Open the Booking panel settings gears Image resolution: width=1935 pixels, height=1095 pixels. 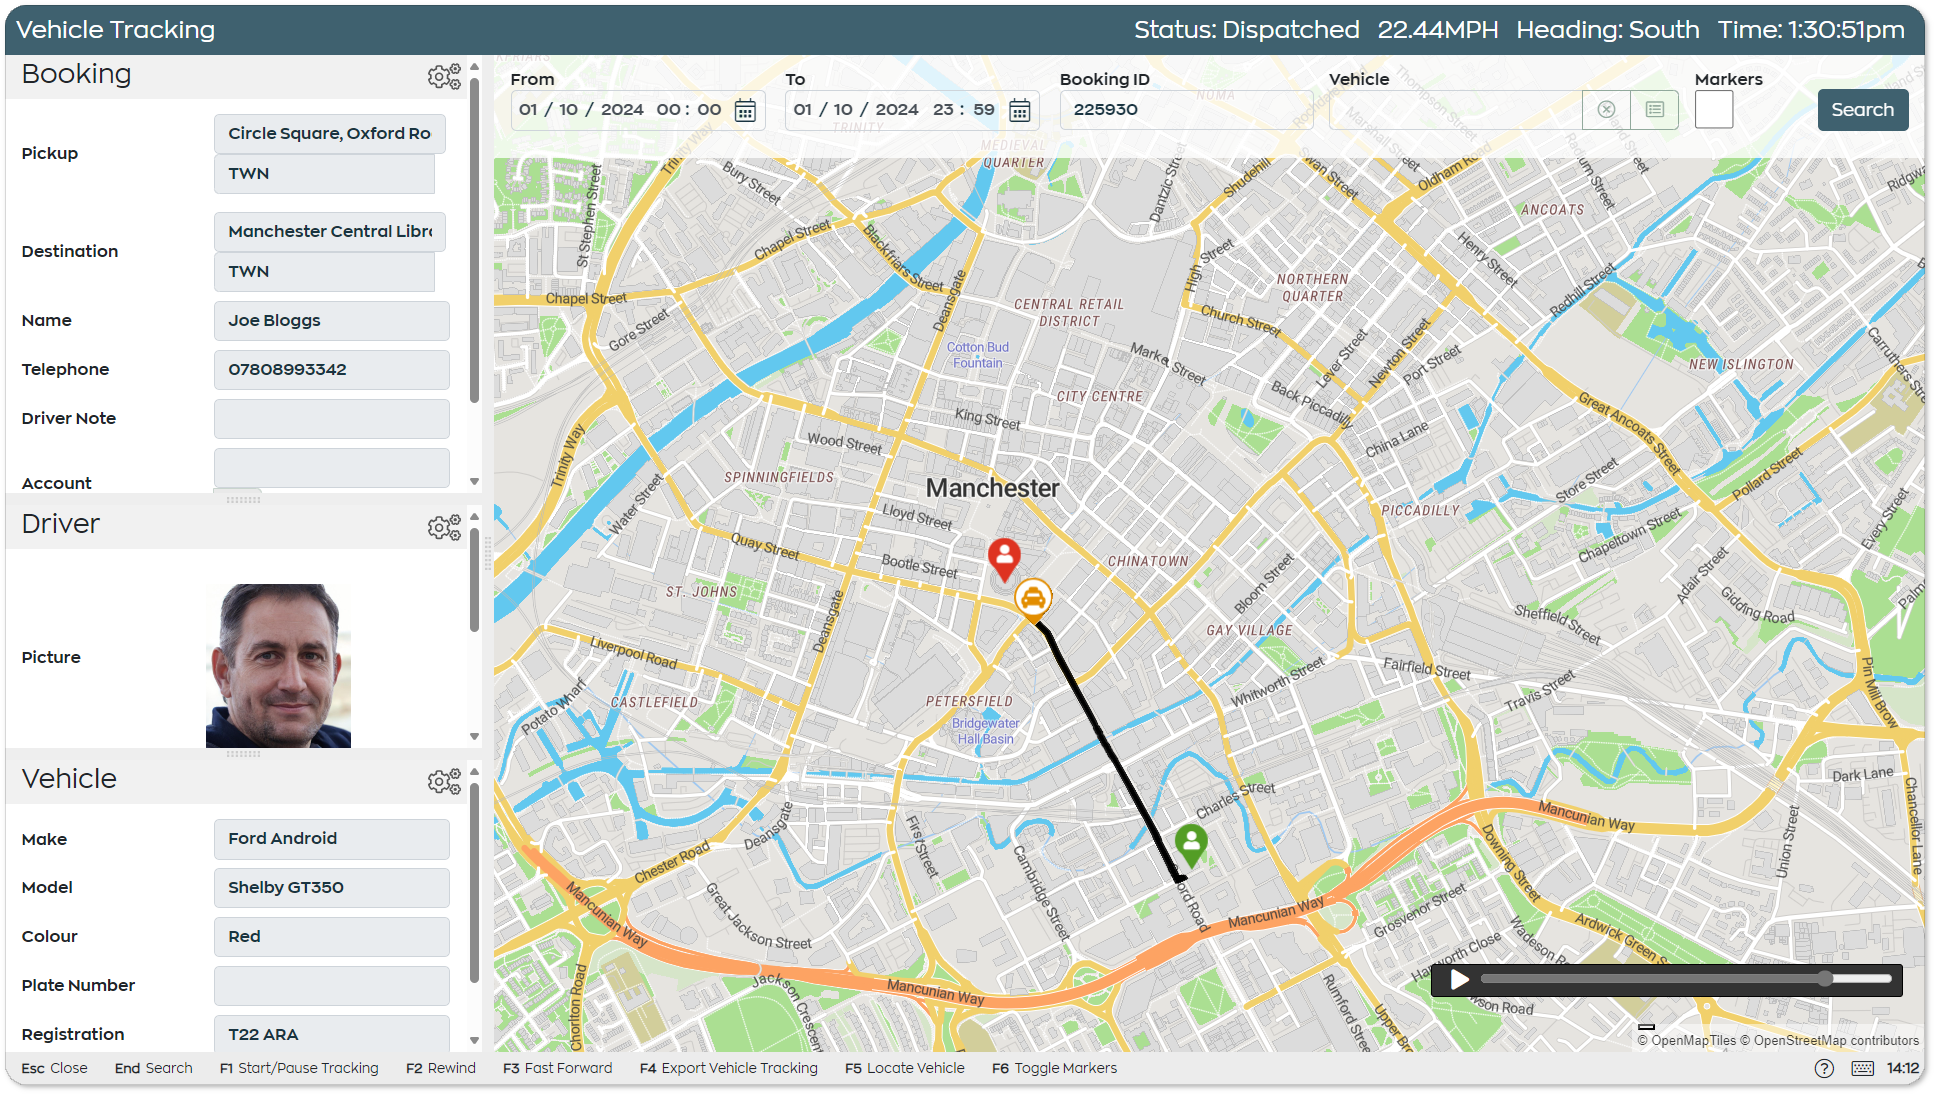pyautogui.click(x=444, y=76)
